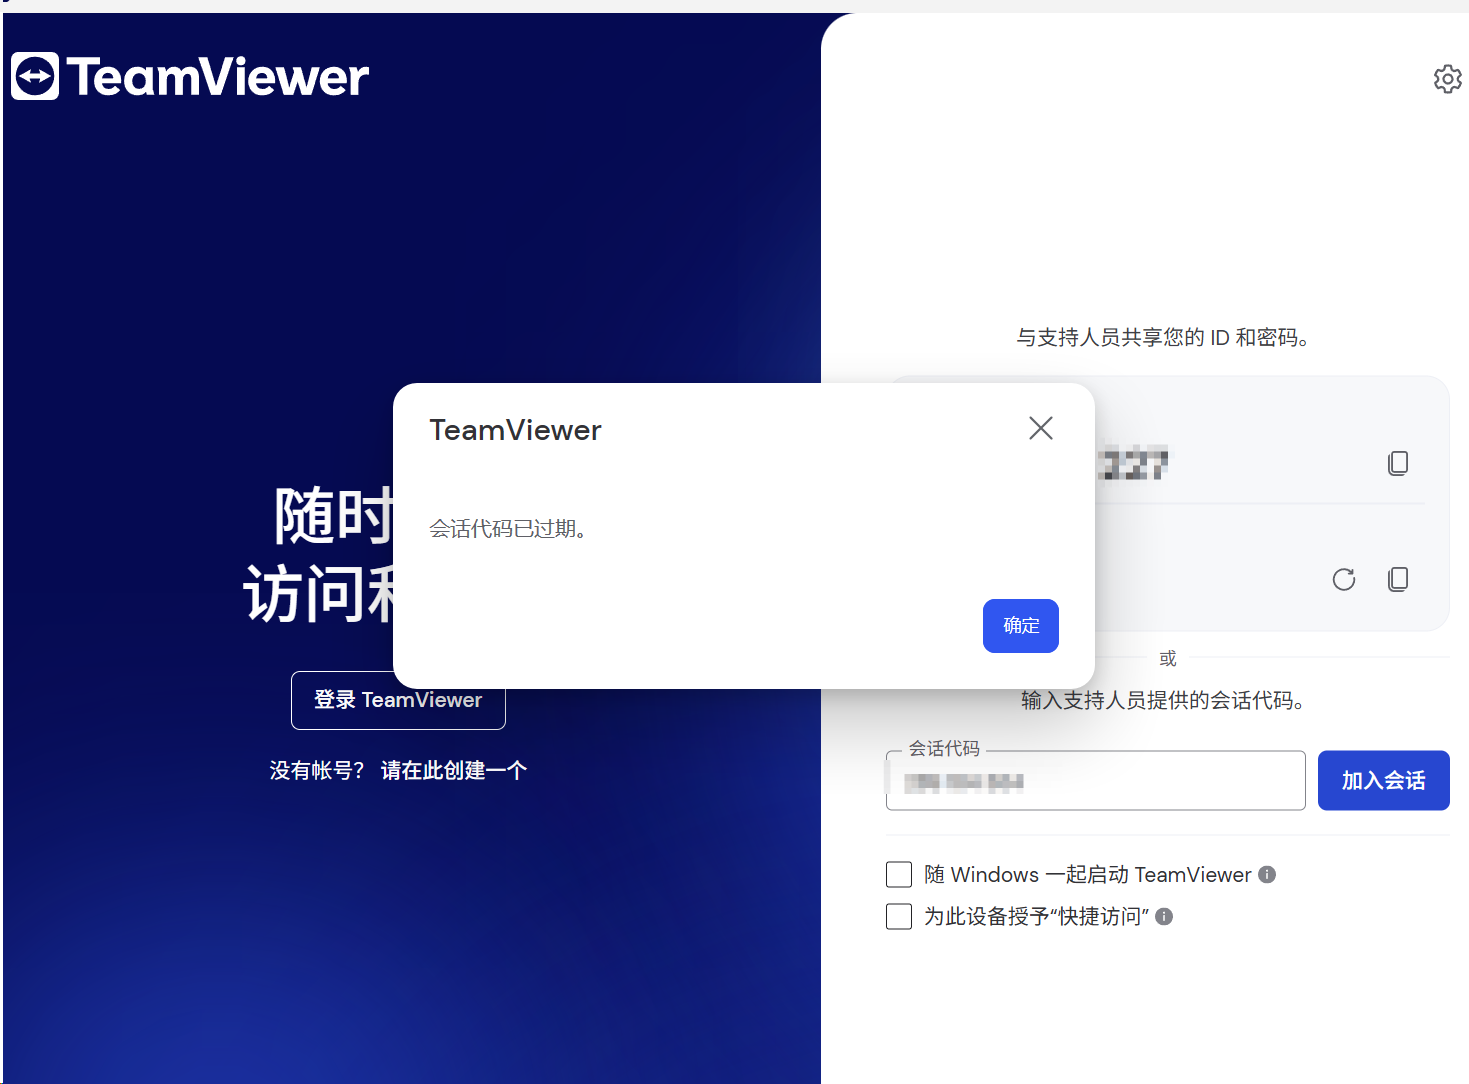Screen dimensions: 1469x1084
Task: Refresh the password with the circular arrow
Action: 1344,579
